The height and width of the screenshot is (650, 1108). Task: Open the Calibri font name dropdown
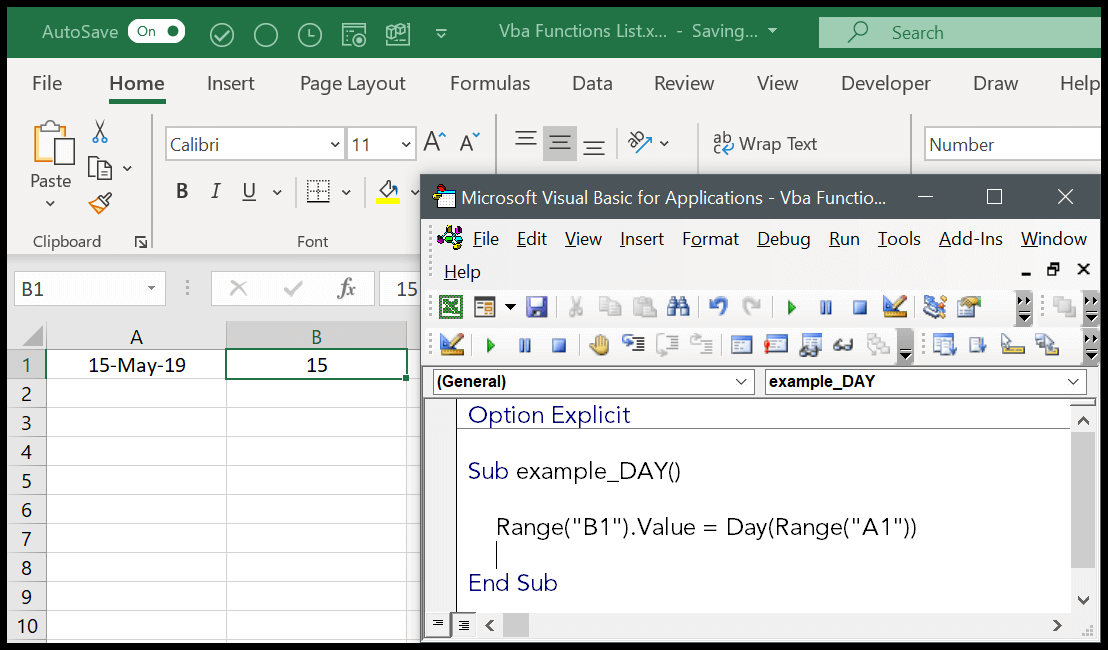(334, 145)
